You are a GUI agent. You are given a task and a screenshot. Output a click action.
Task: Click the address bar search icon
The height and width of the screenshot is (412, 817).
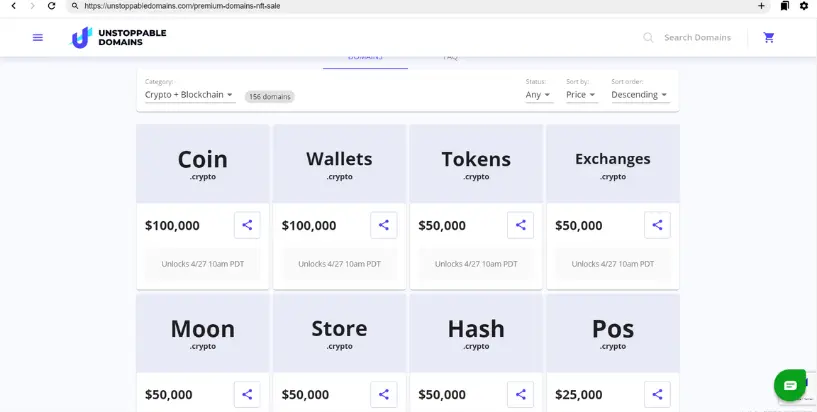click(75, 6)
